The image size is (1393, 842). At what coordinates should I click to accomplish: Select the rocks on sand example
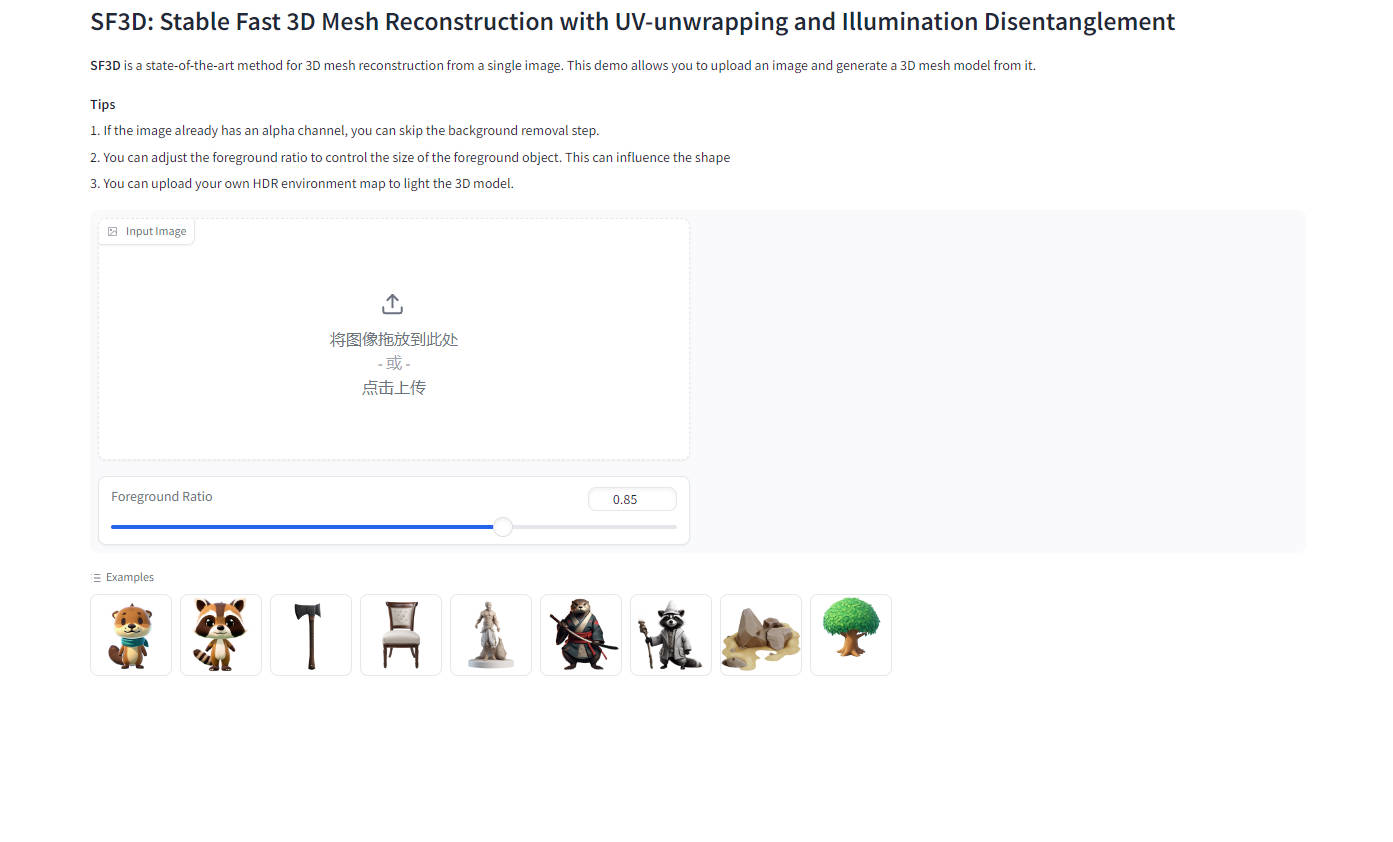761,635
